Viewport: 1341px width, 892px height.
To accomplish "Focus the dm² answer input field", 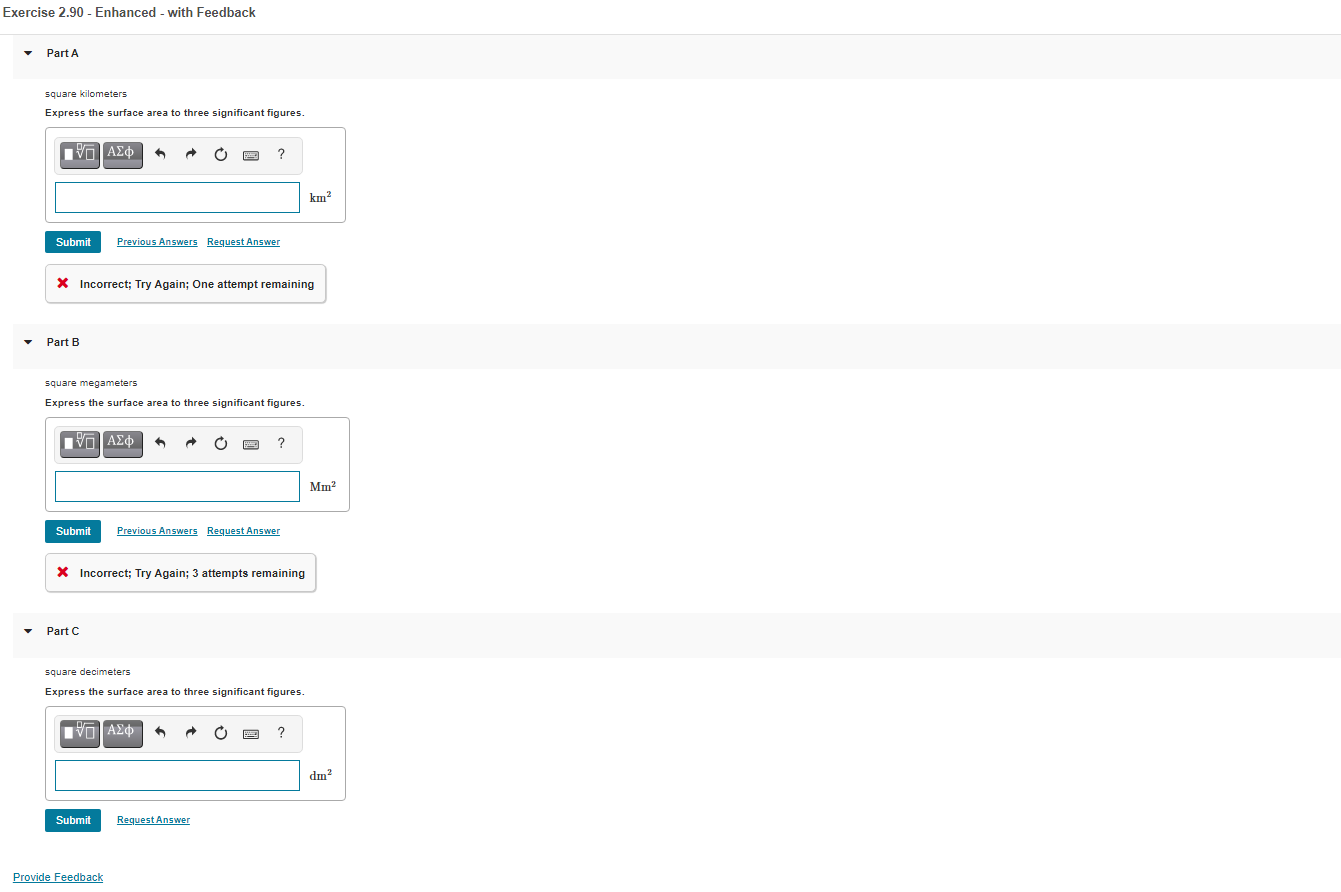I will pos(177,775).
